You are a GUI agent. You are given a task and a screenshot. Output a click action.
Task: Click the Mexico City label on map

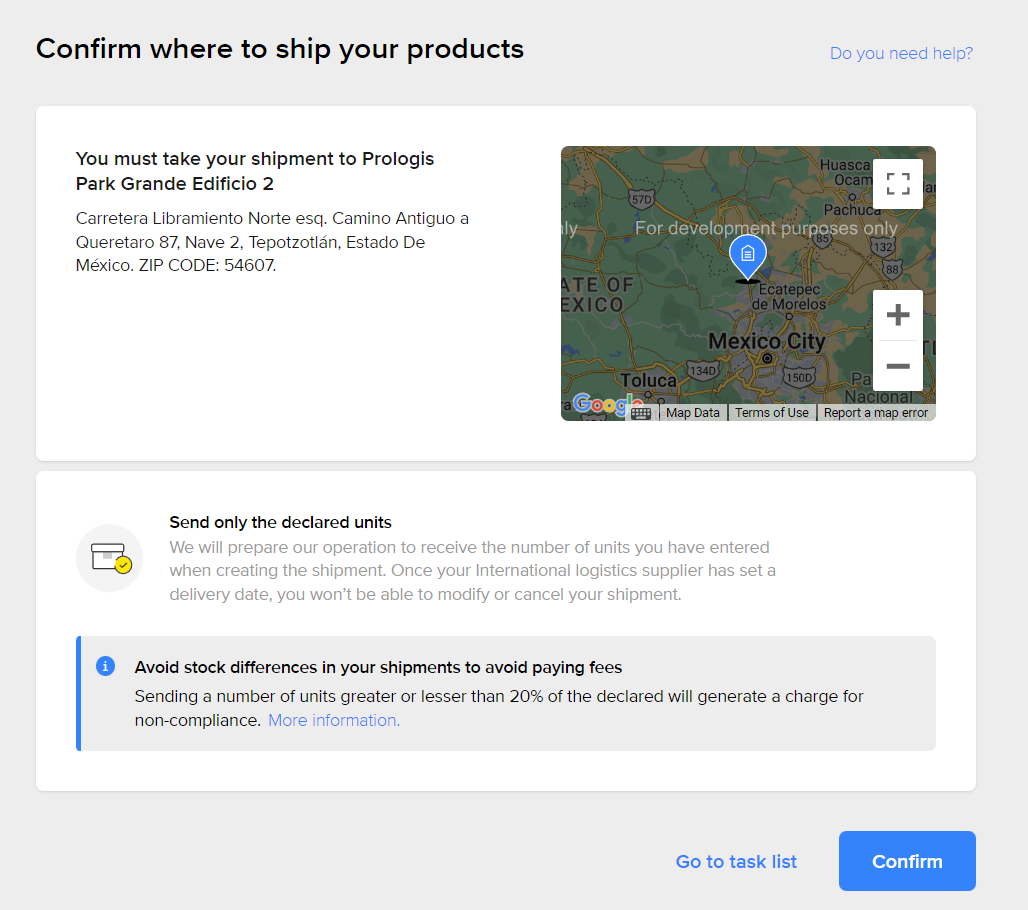click(767, 342)
